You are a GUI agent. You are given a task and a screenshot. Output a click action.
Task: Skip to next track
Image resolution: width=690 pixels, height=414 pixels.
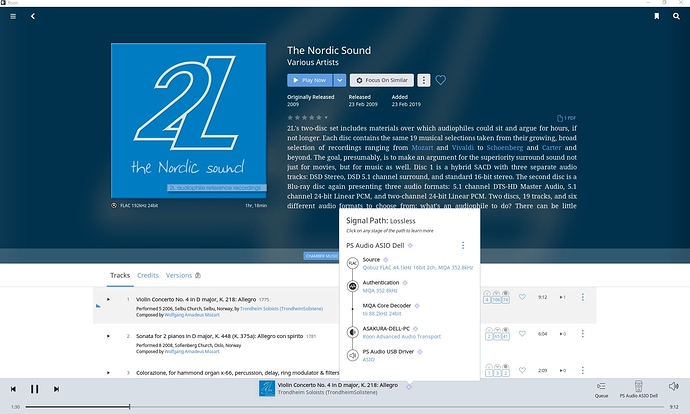click(56, 389)
